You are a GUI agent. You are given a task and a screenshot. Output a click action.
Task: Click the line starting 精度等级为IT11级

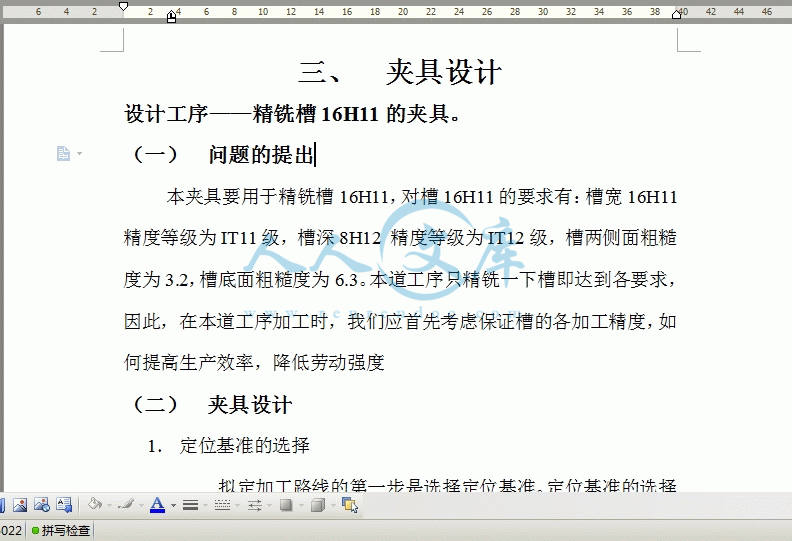(x=400, y=237)
